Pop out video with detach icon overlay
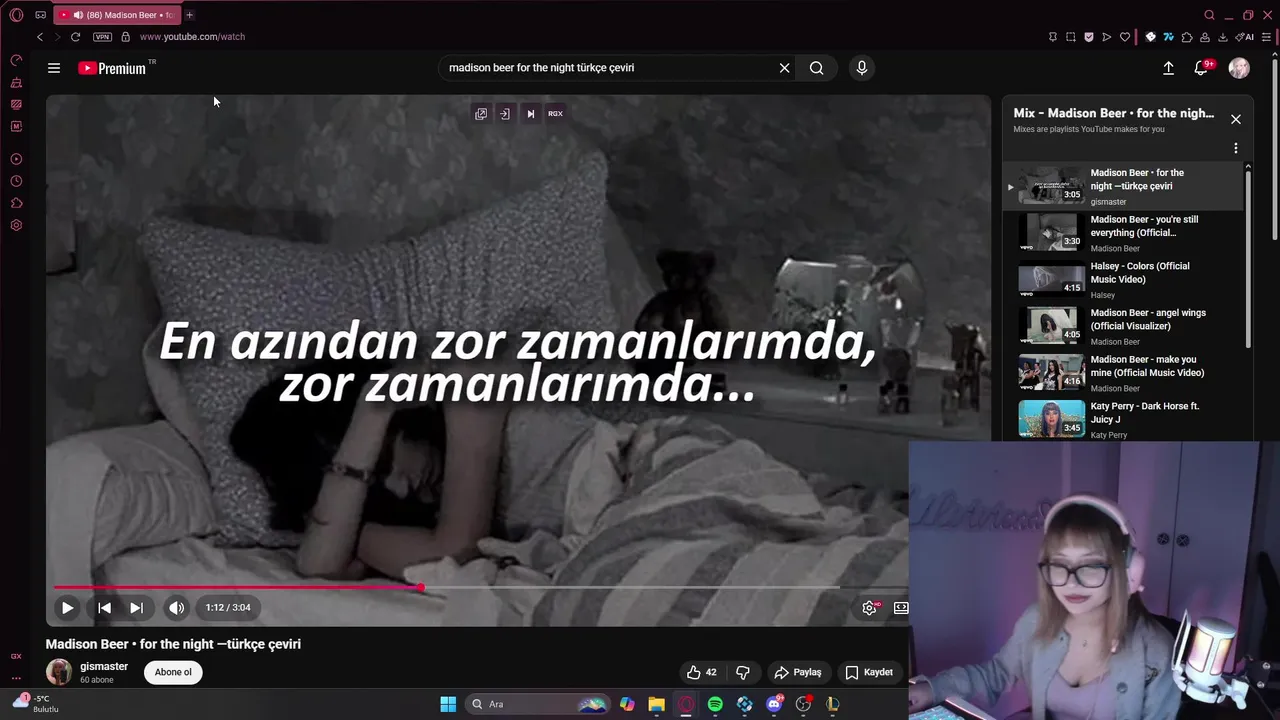 tap(481, 114)
